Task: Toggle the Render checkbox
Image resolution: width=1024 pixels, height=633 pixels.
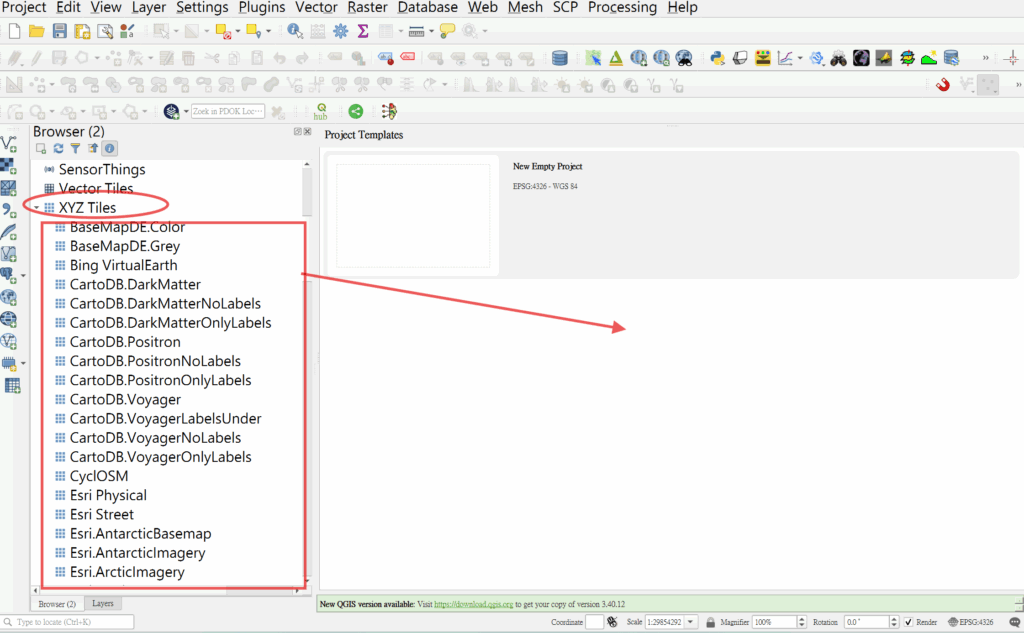Action: [x=908, y=622]
